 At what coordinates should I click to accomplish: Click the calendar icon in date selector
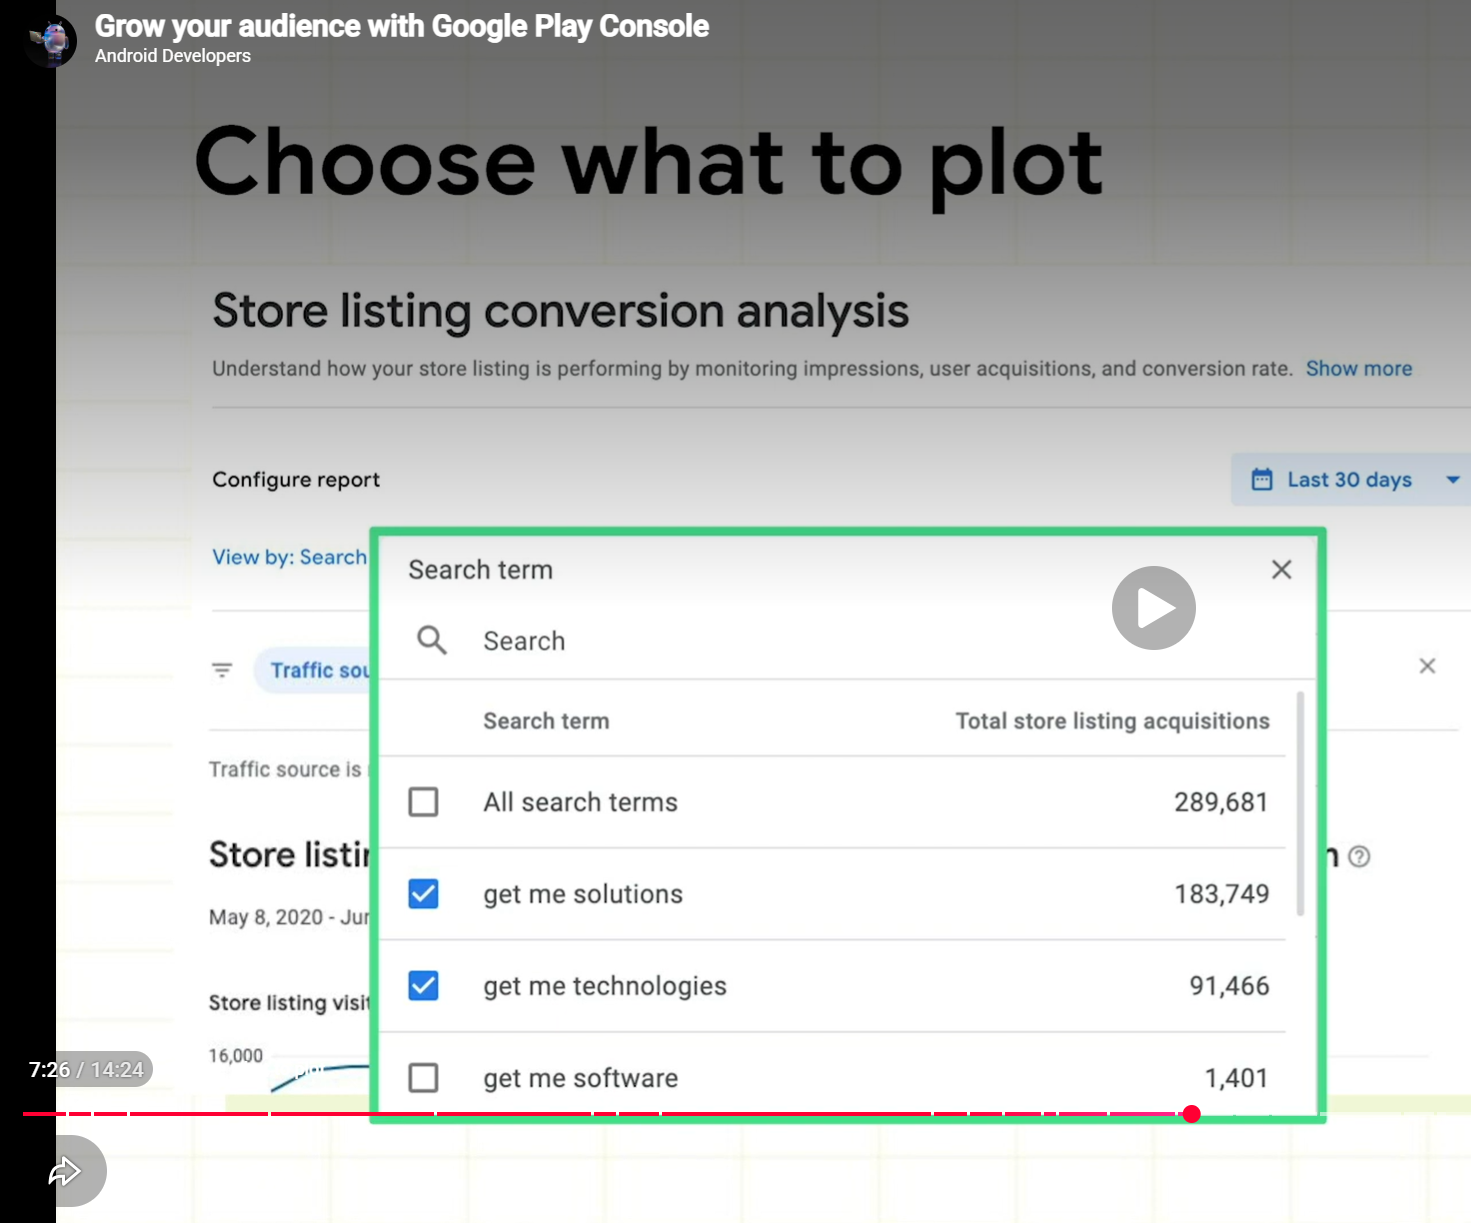pyautogui.click(x=1262, y=480)
